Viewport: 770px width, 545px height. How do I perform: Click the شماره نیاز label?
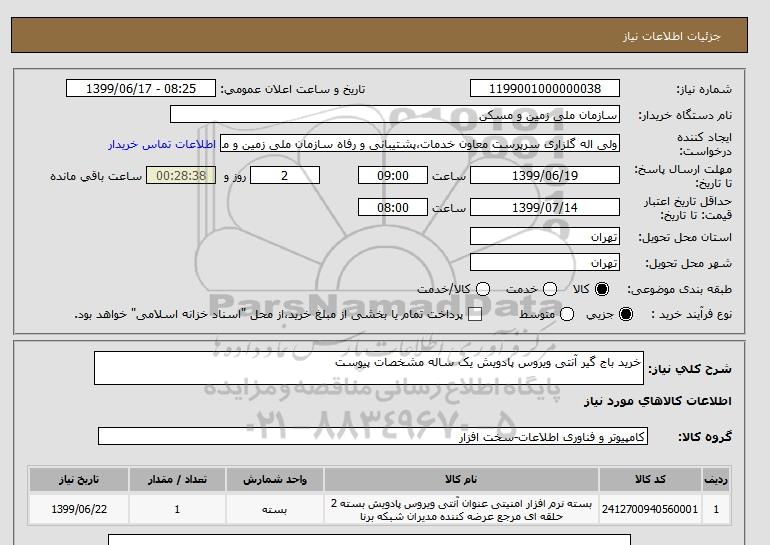(704, 89)
